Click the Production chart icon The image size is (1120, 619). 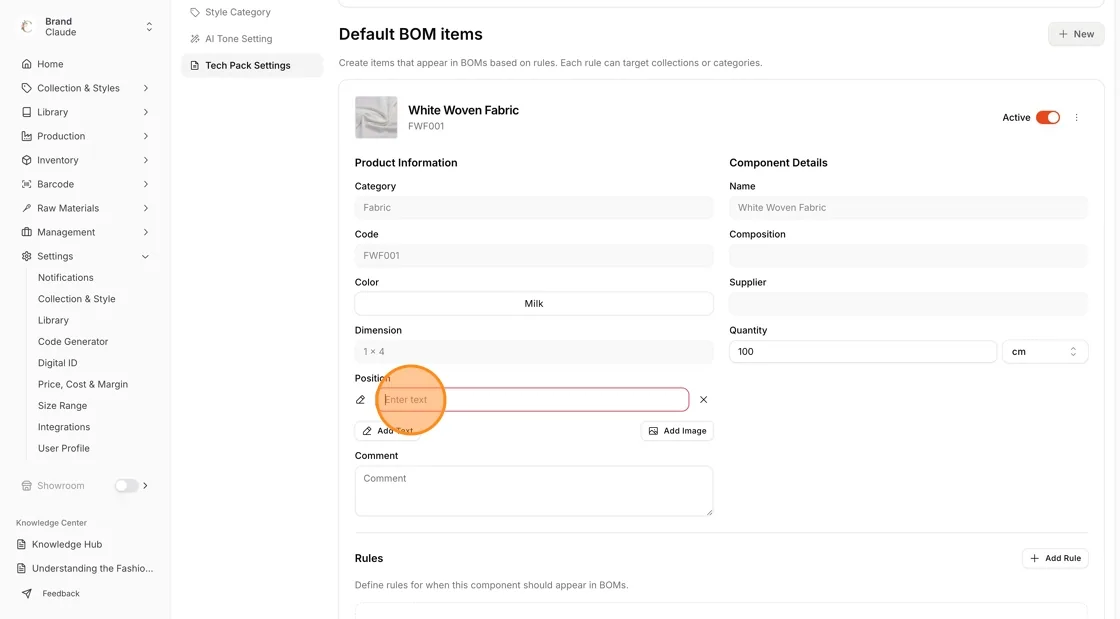click(26, 136)
